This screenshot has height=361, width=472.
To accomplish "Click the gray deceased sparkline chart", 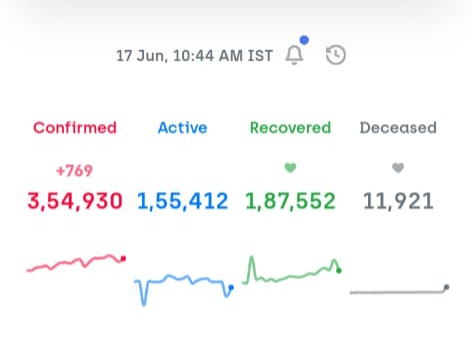I will pyautogui.click(x=399, y=289).
